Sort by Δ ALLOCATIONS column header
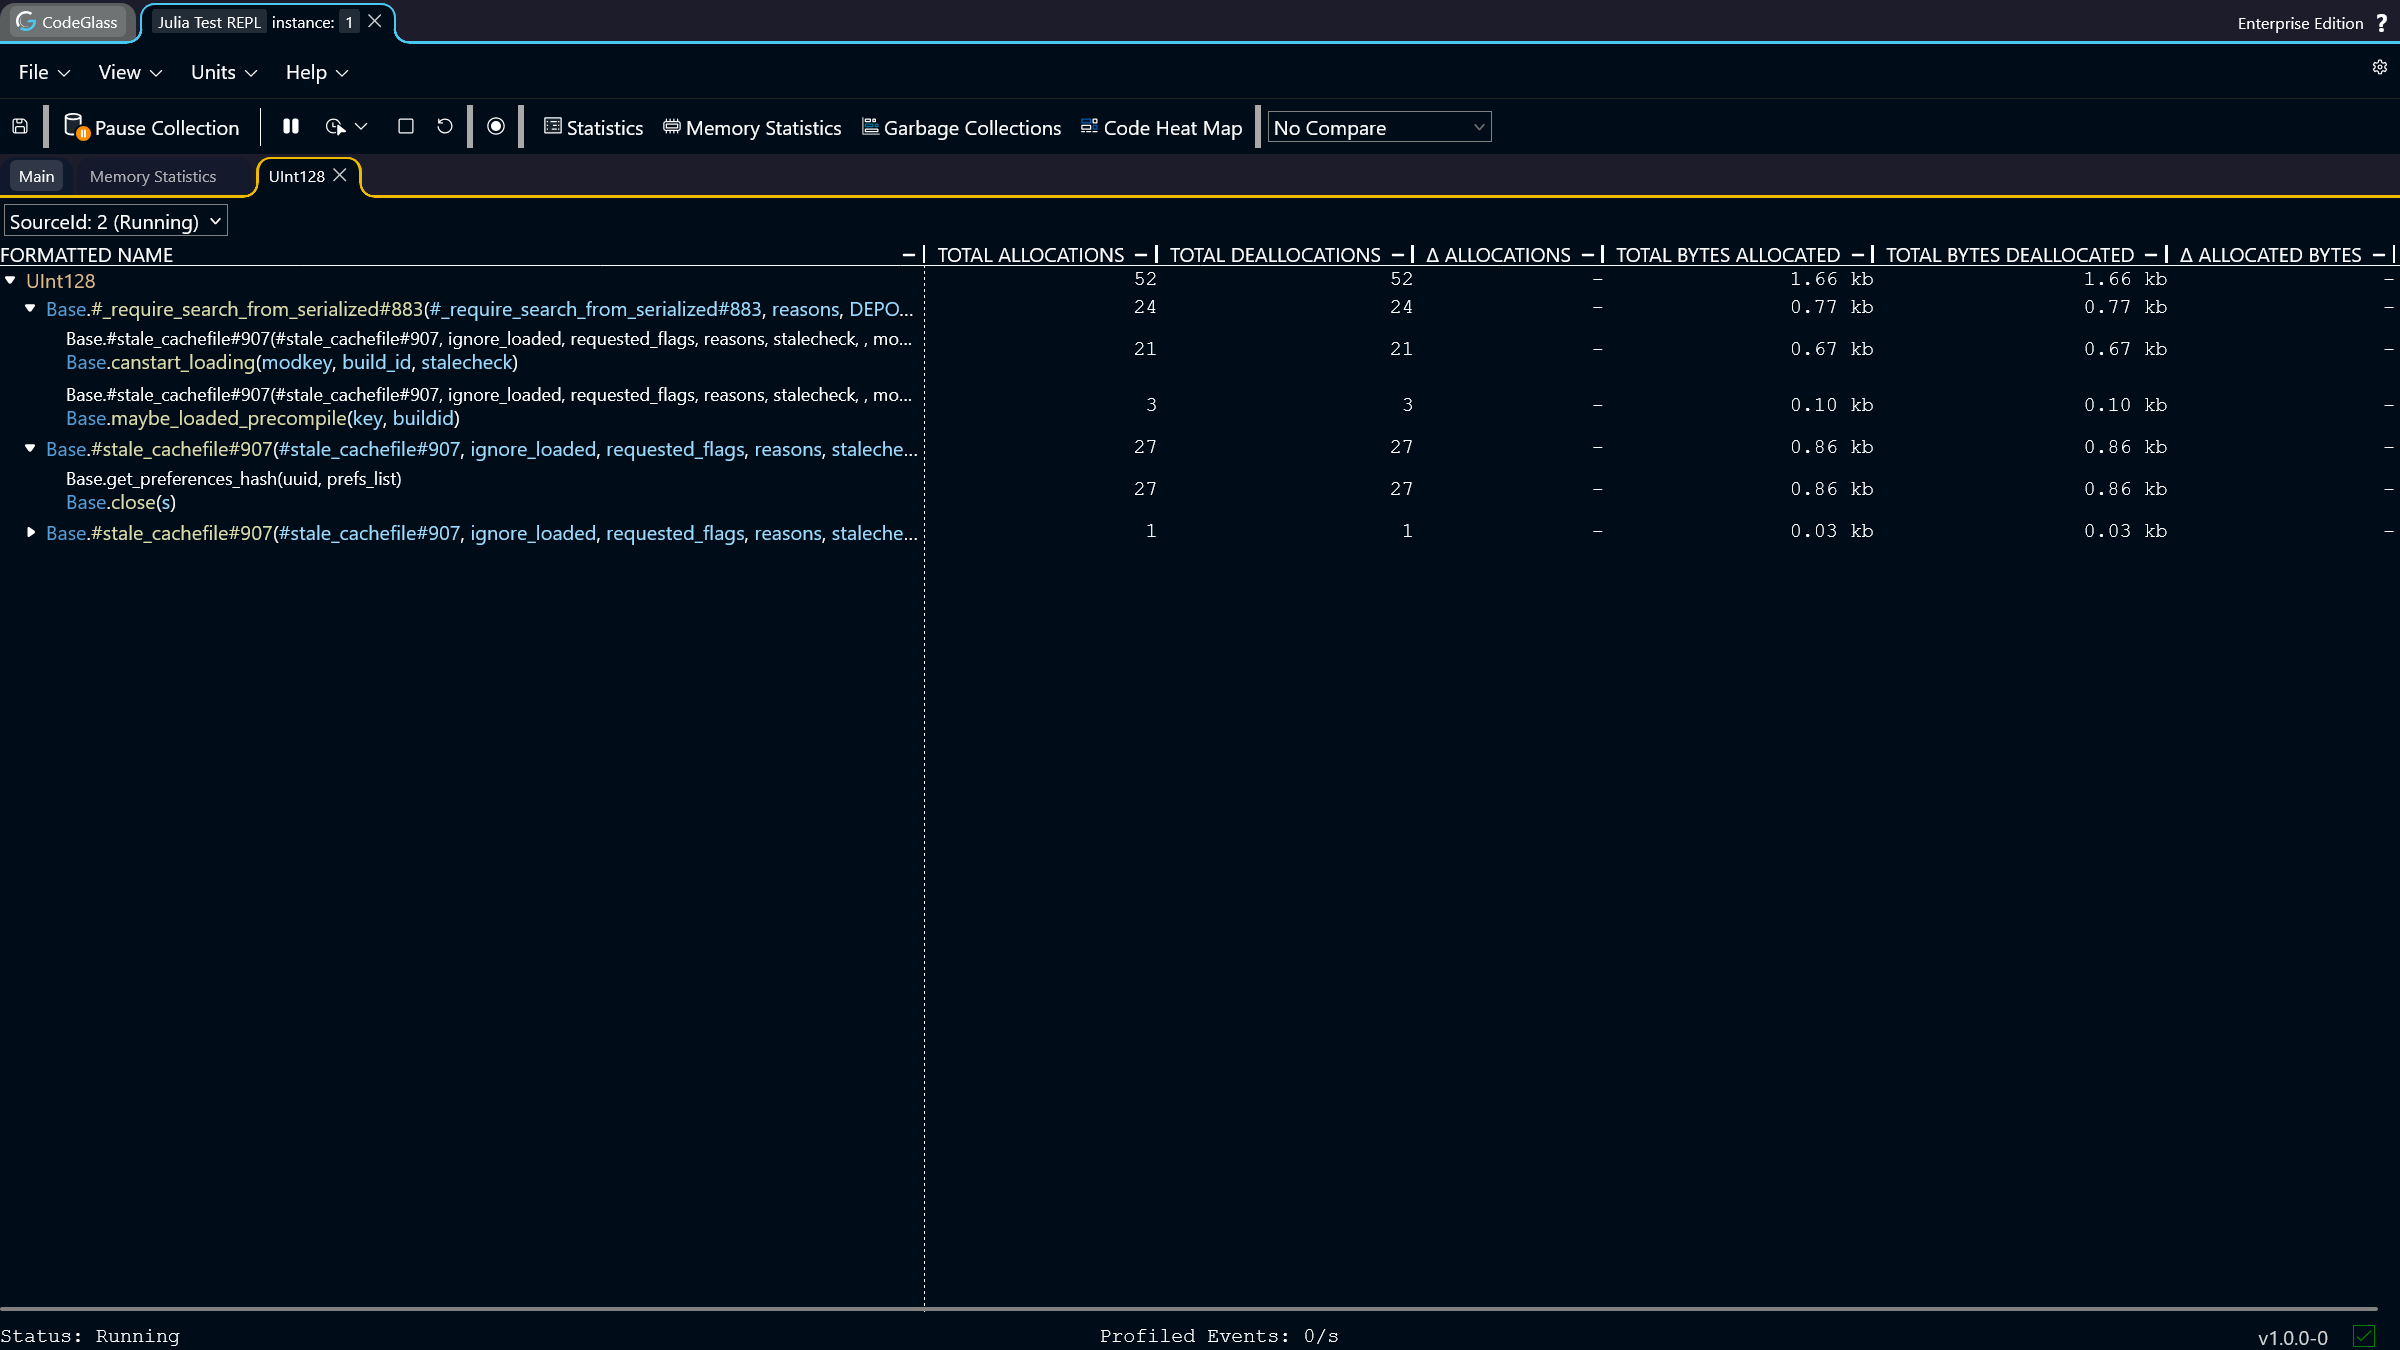 pos(1498,255)
